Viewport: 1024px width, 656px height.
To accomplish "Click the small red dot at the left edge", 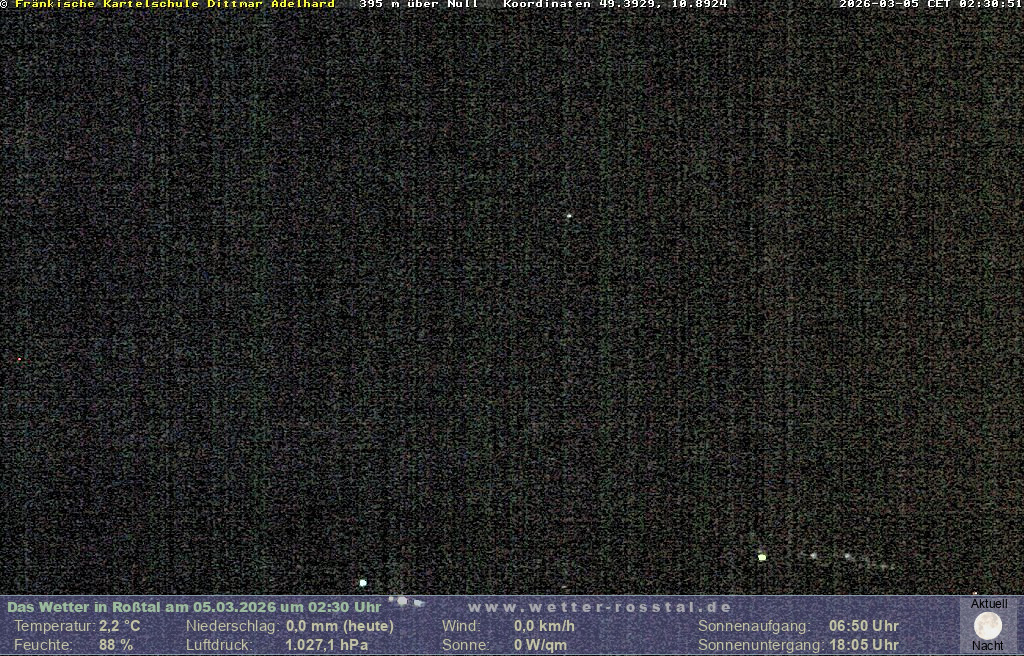I will coord(19,359).
